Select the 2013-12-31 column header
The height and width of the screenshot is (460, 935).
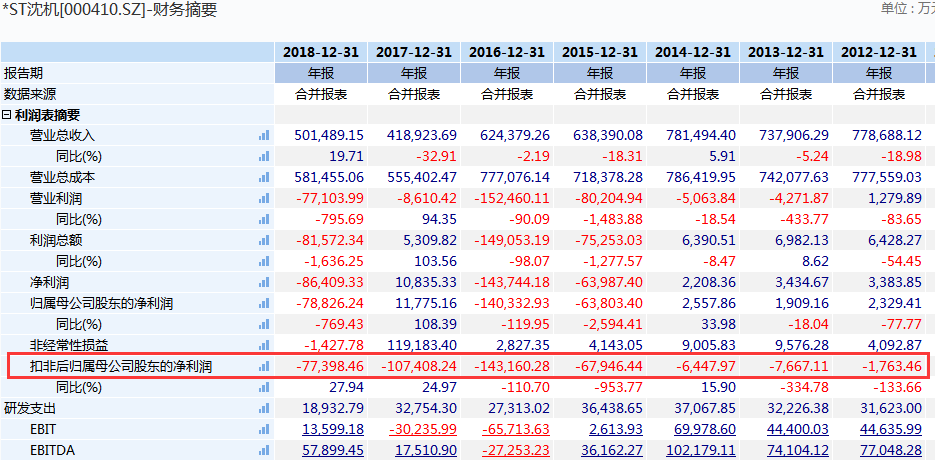(786, 53)
